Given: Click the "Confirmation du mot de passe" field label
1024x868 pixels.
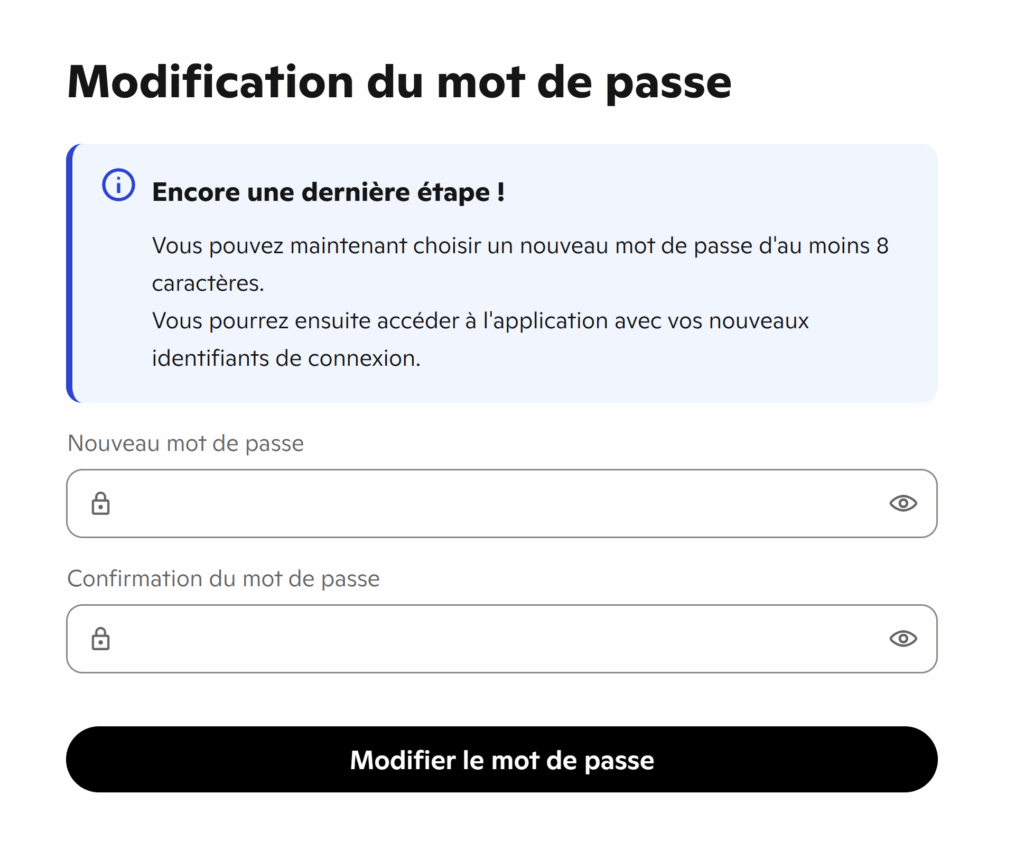Looking at the screenshot, I should click(224, 578).
